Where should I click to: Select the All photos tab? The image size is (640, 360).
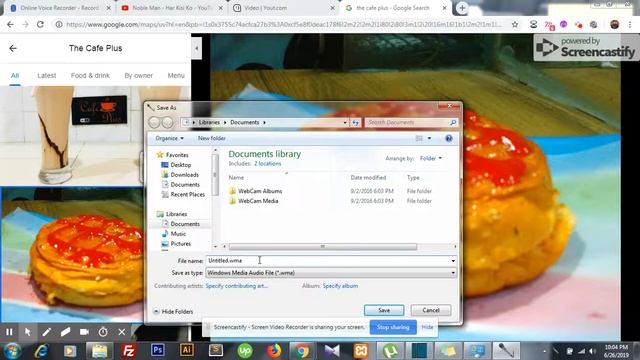click(x=15, y=76)
